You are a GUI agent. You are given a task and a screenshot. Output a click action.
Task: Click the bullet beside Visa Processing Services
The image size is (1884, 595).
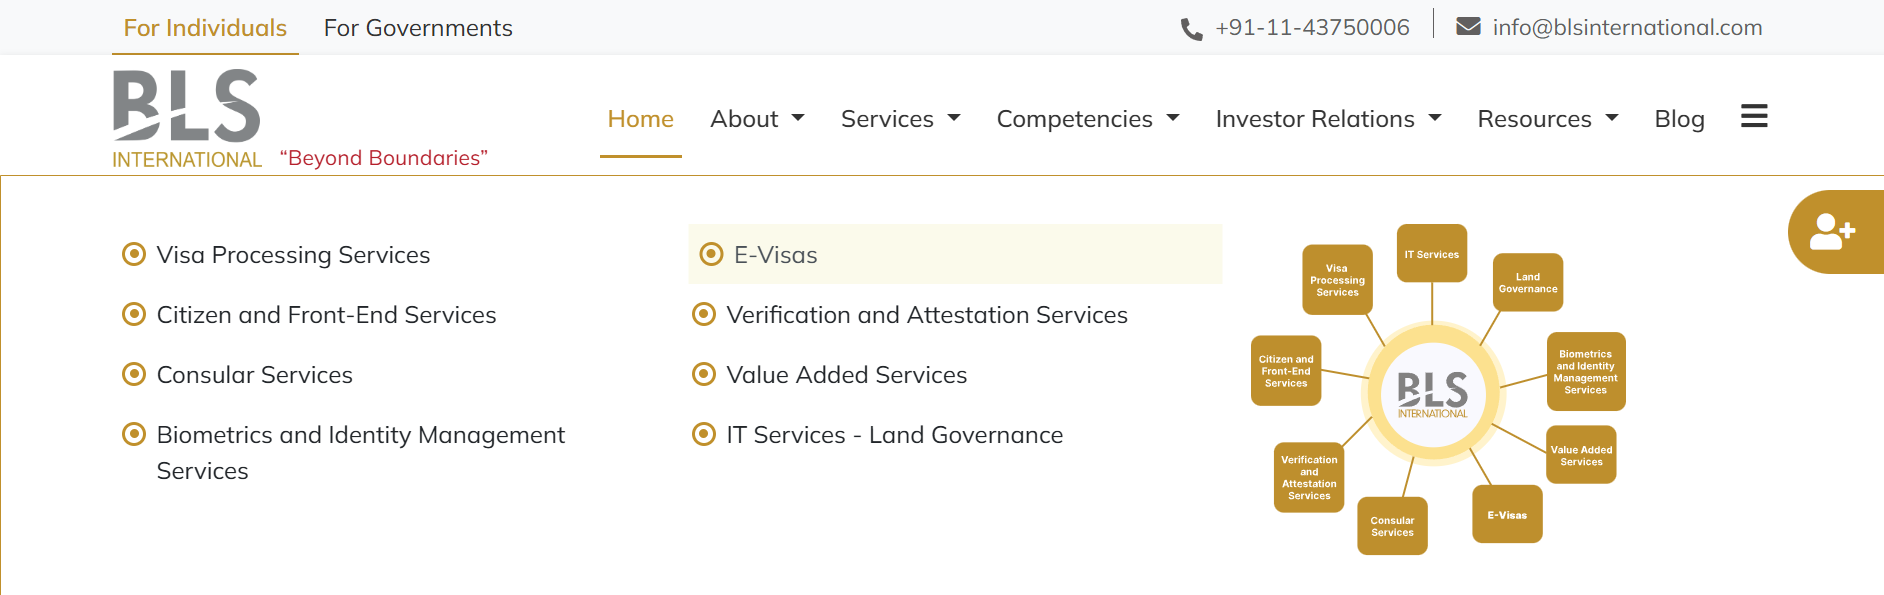tap(133, 254)
